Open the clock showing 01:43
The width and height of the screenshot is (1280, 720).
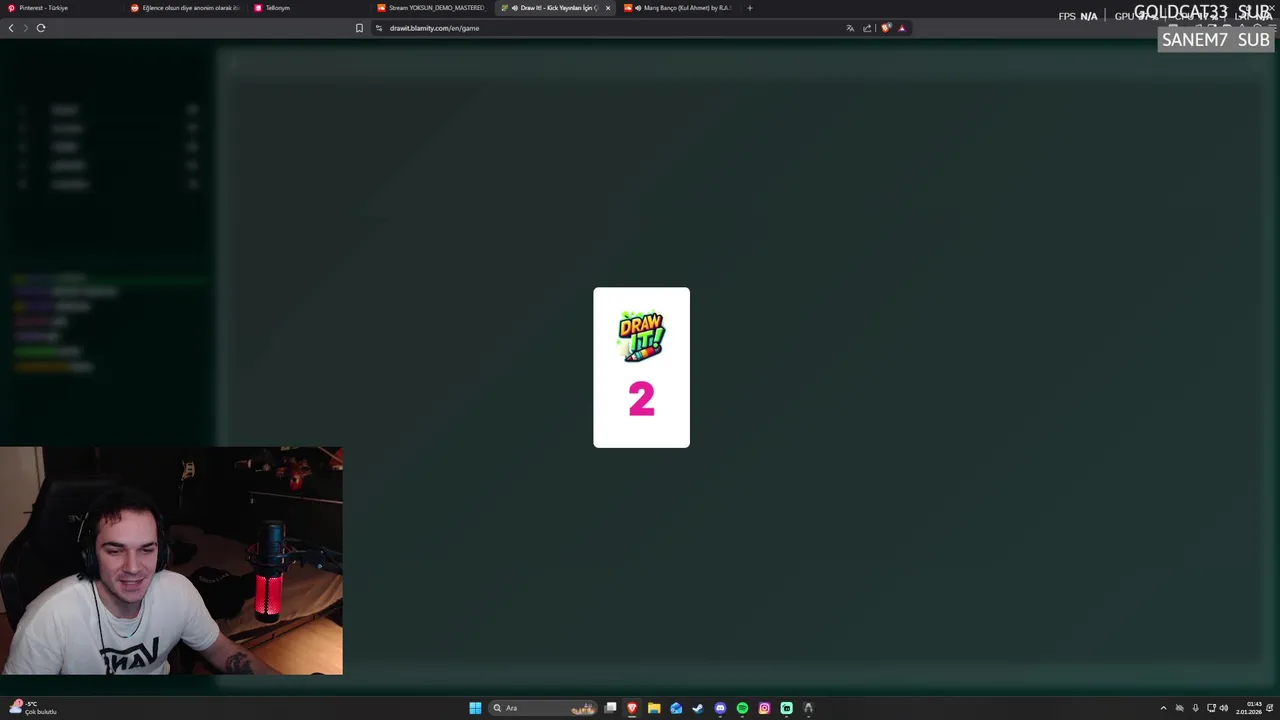click(1249, 708)
